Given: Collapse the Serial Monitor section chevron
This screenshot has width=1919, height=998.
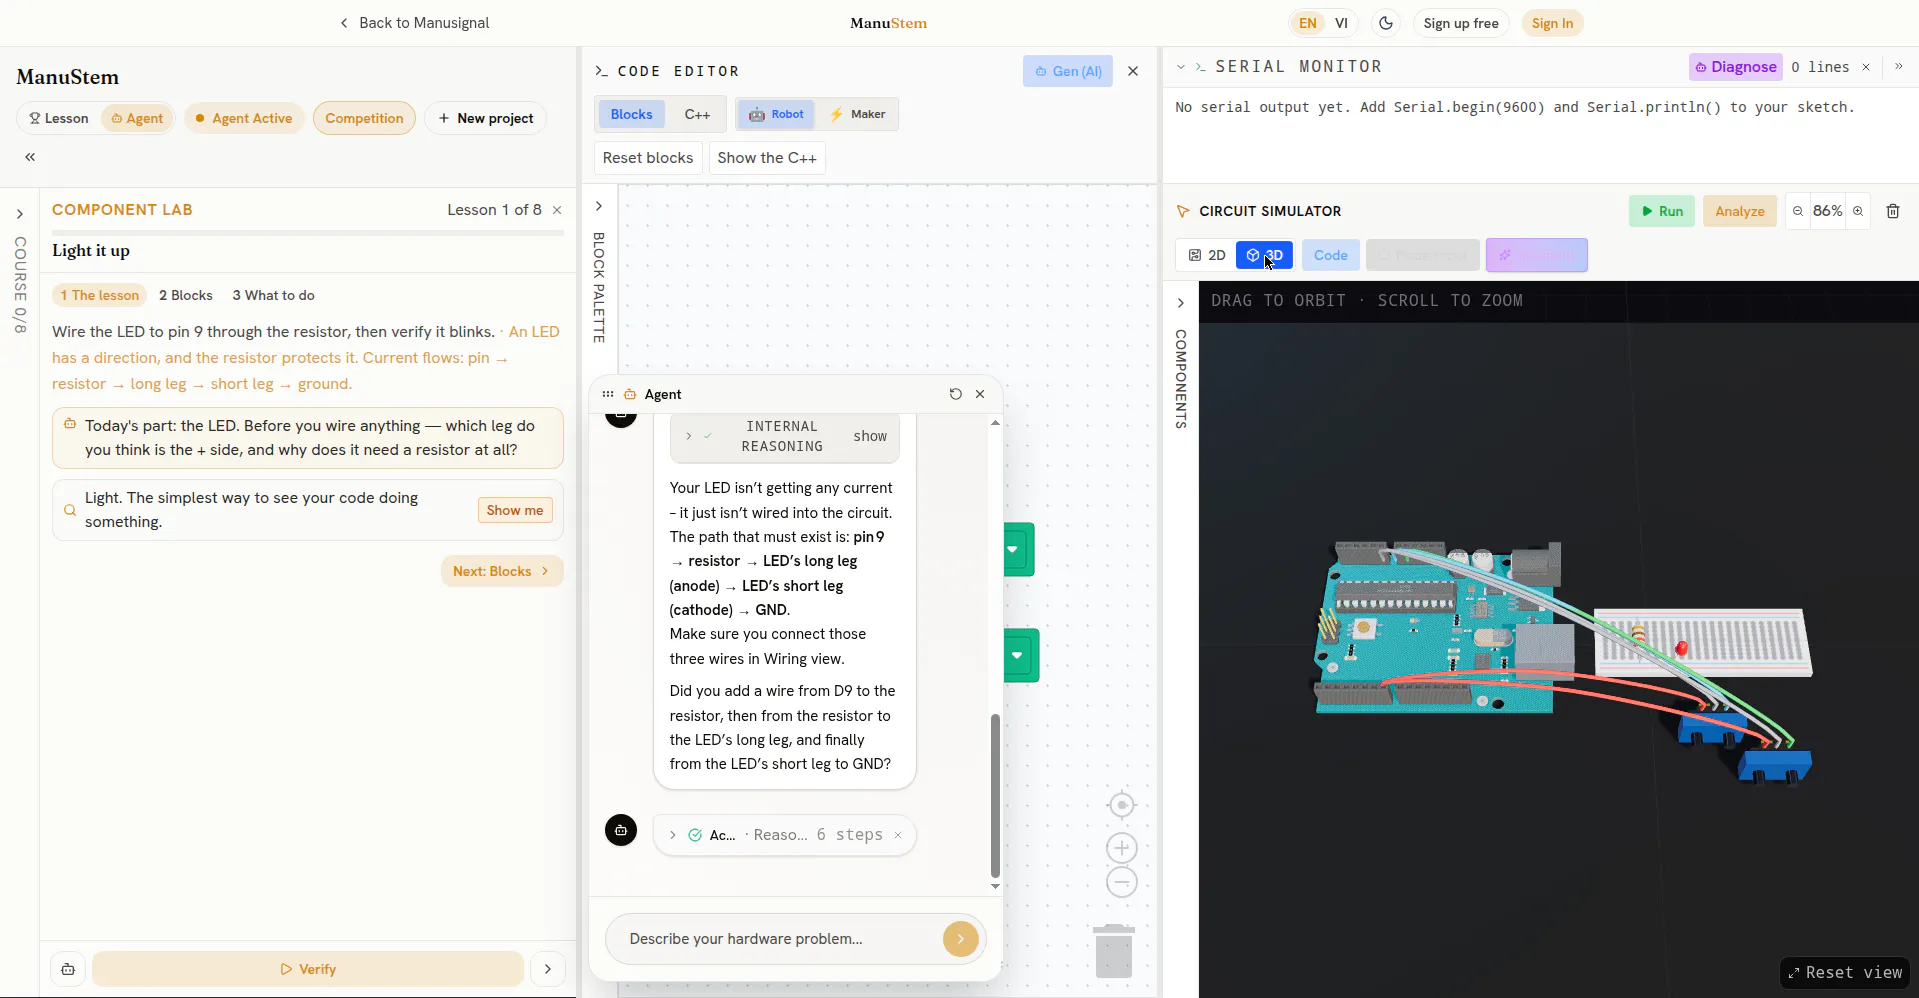Looking at the screenshot, I should 1181,67.
